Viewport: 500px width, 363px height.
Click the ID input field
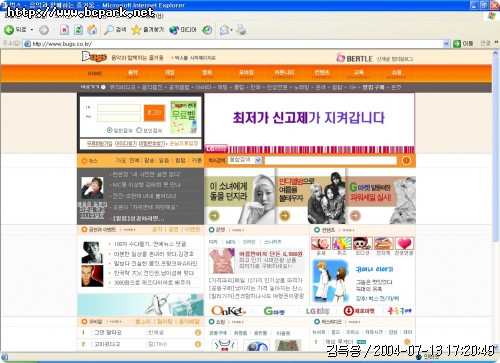119,108
